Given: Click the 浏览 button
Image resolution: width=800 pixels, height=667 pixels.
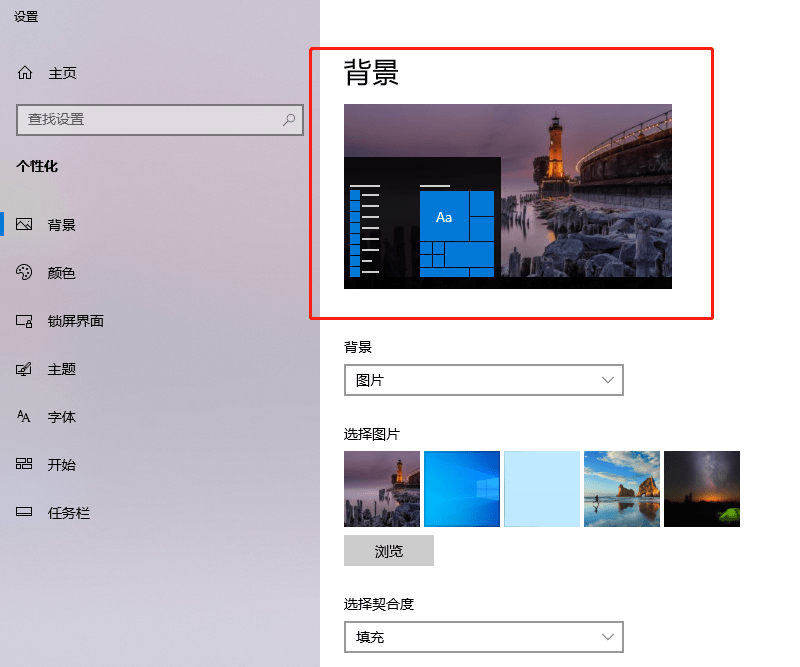Looking at the screenshot, I should (388, 551).
